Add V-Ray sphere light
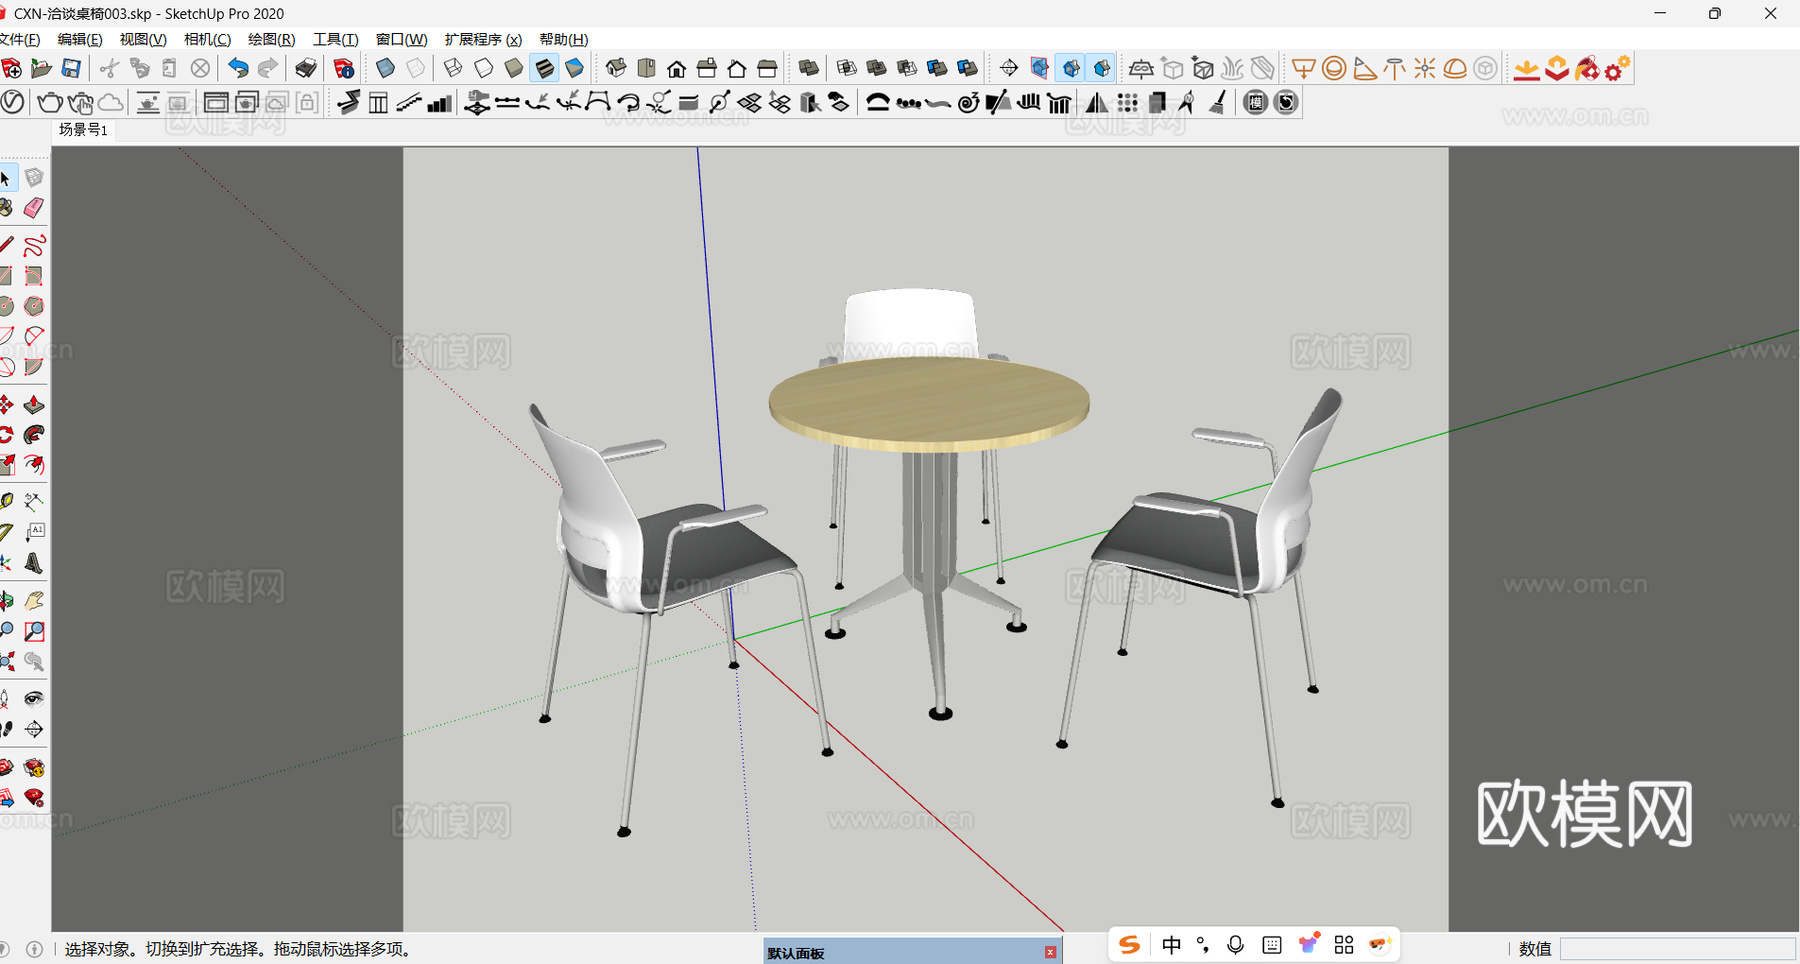 [1334, 68]
